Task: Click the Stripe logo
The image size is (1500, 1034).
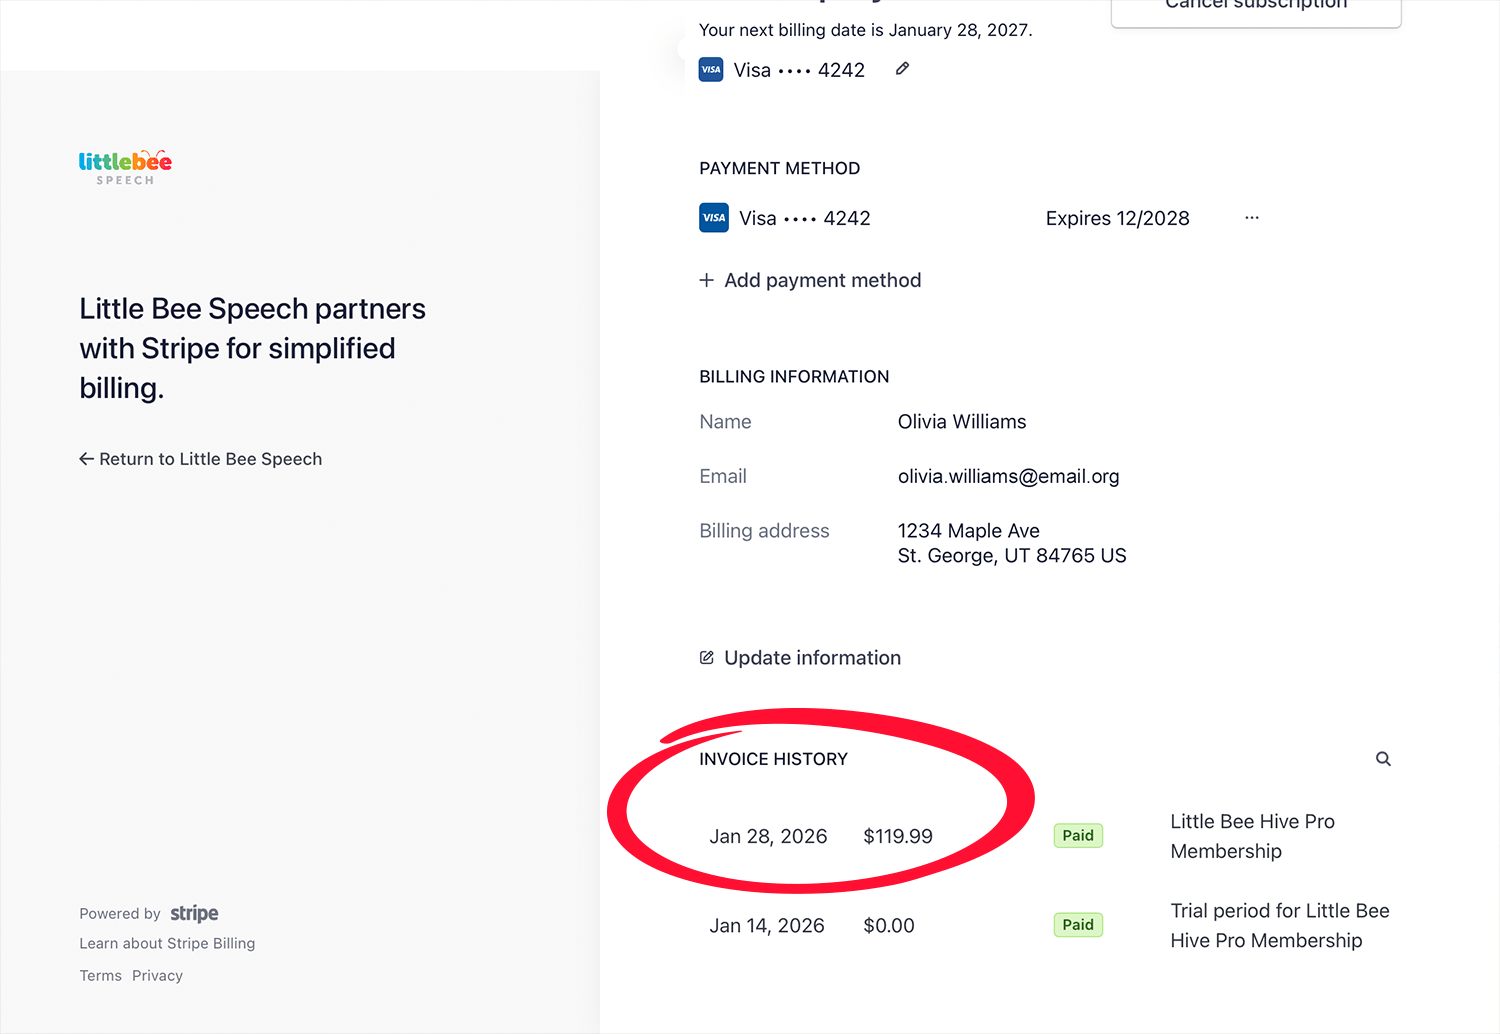Action: [194, 913]
